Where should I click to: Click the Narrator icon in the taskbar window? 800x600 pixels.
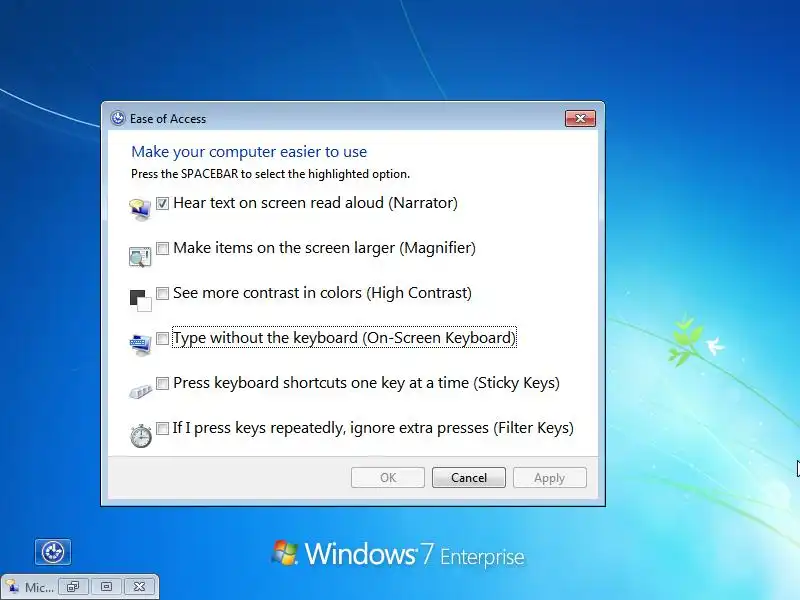[x=12, y=587]
